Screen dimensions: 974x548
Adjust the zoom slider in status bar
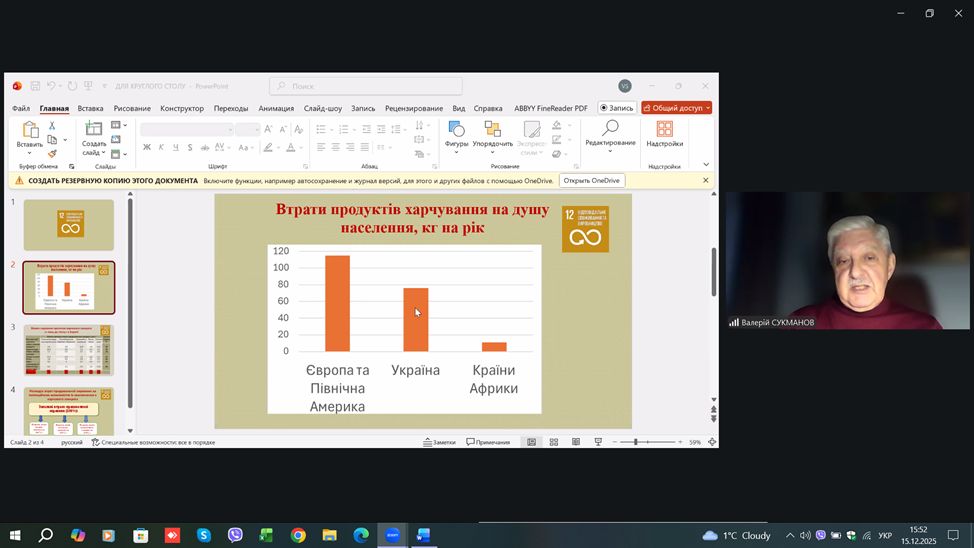(x=636, y=442)
